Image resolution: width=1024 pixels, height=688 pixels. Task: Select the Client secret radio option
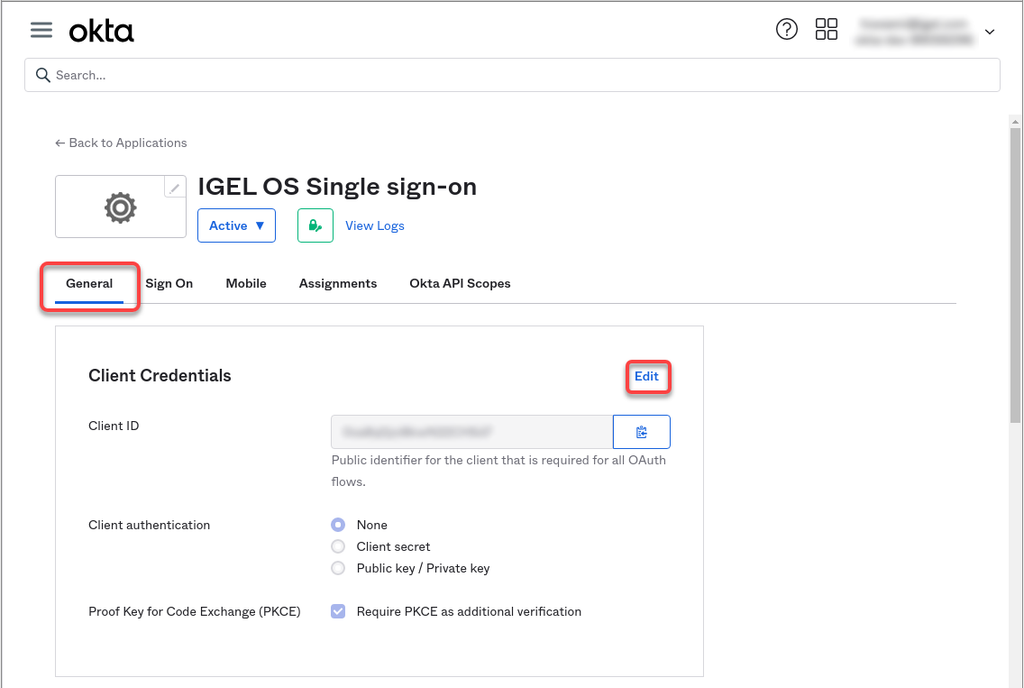tap(338, 547)
